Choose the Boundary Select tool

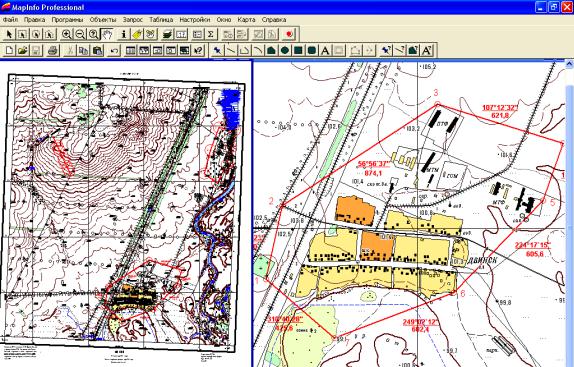coord(49,34)
